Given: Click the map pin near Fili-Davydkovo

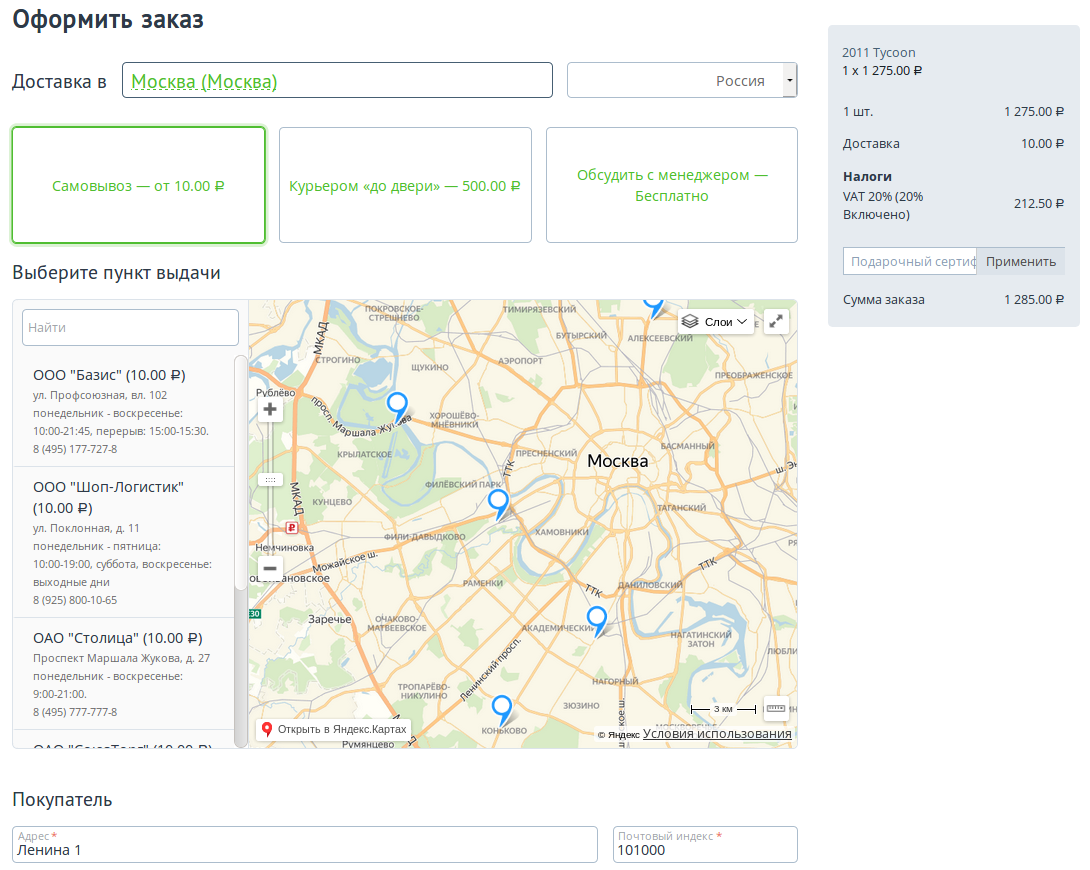Looking at the screenshot, I should 498,501.
